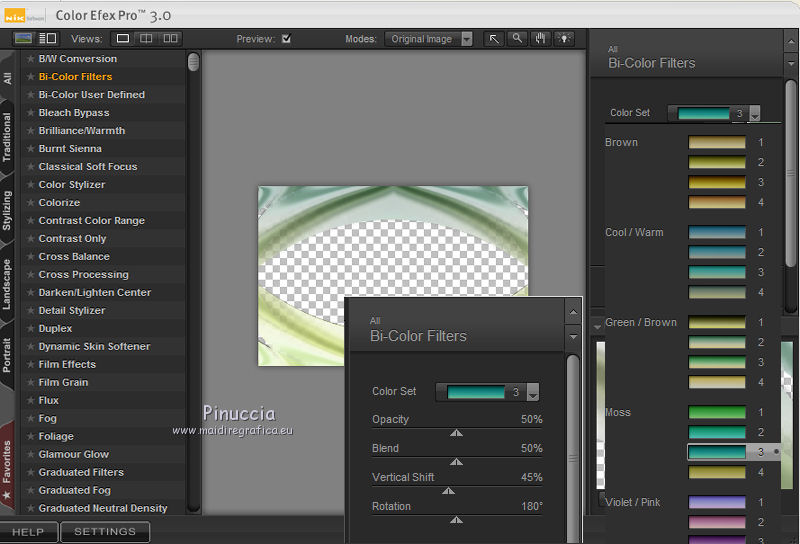Screen dimensions: 800x544
Task: Select the Classical Soft Focus filter
Action: tap(88, 167)
